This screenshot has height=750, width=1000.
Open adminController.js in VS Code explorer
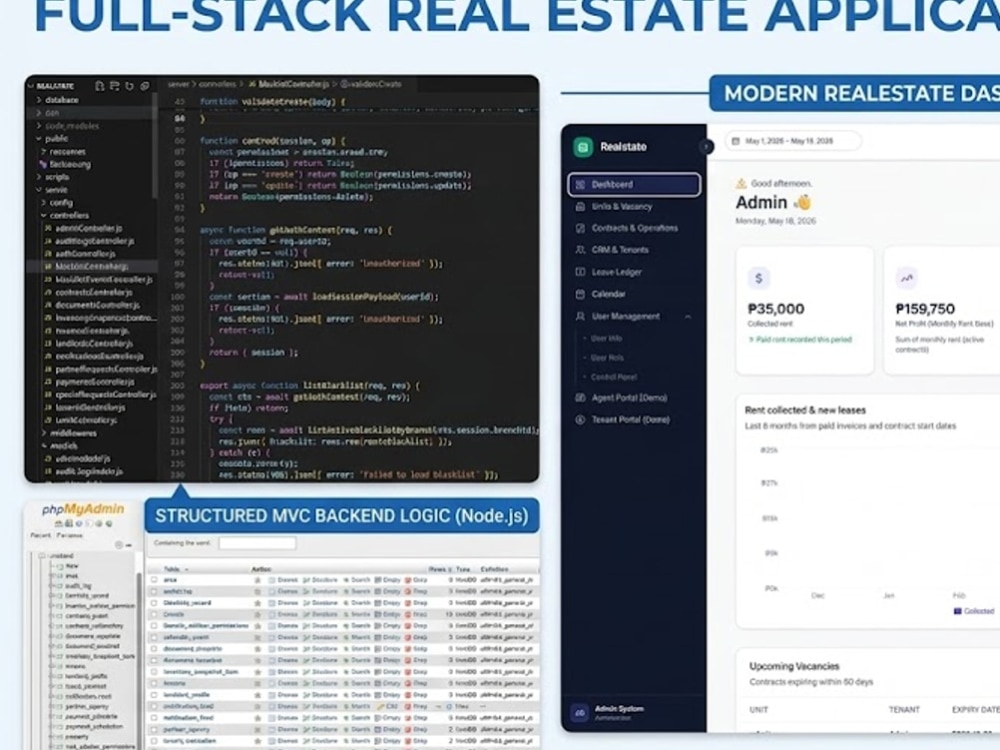[88, 228]
